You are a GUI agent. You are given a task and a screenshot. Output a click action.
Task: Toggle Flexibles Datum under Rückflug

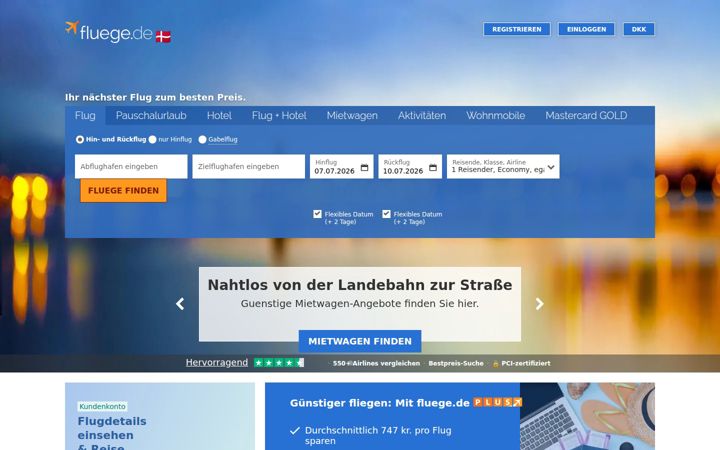coord(386,214)
